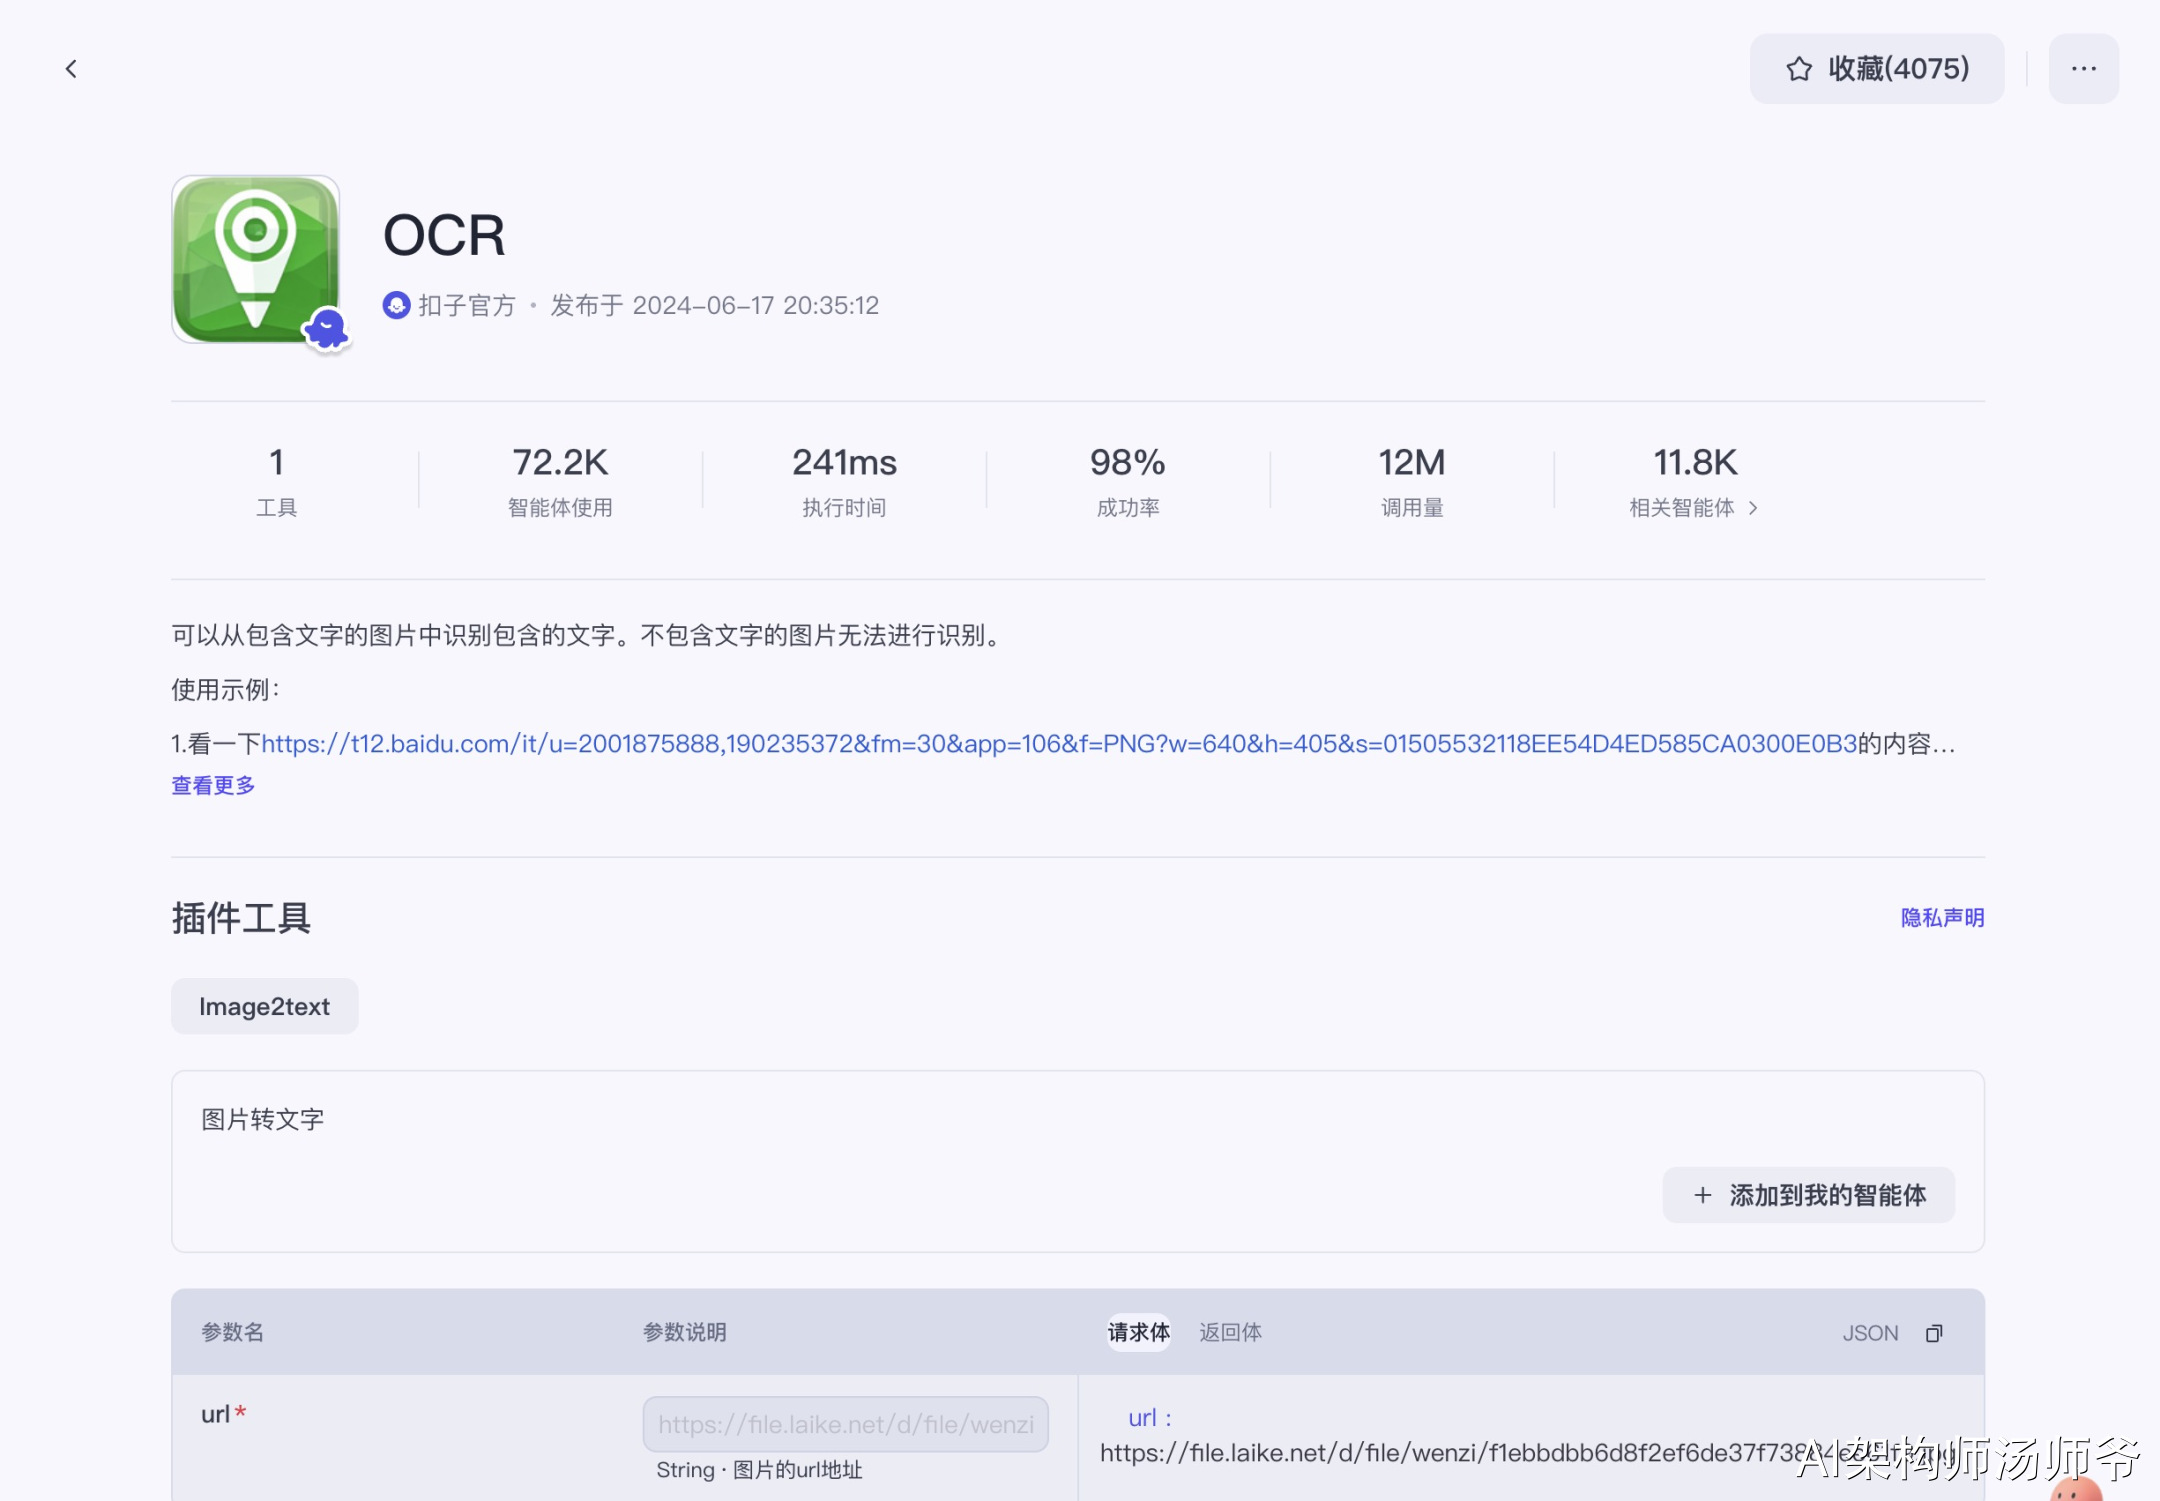Image resolution: width=2160 pixels, height=1501 pixels.
Task: Expand description via 查看更多
Action: (x=213, y=786)
